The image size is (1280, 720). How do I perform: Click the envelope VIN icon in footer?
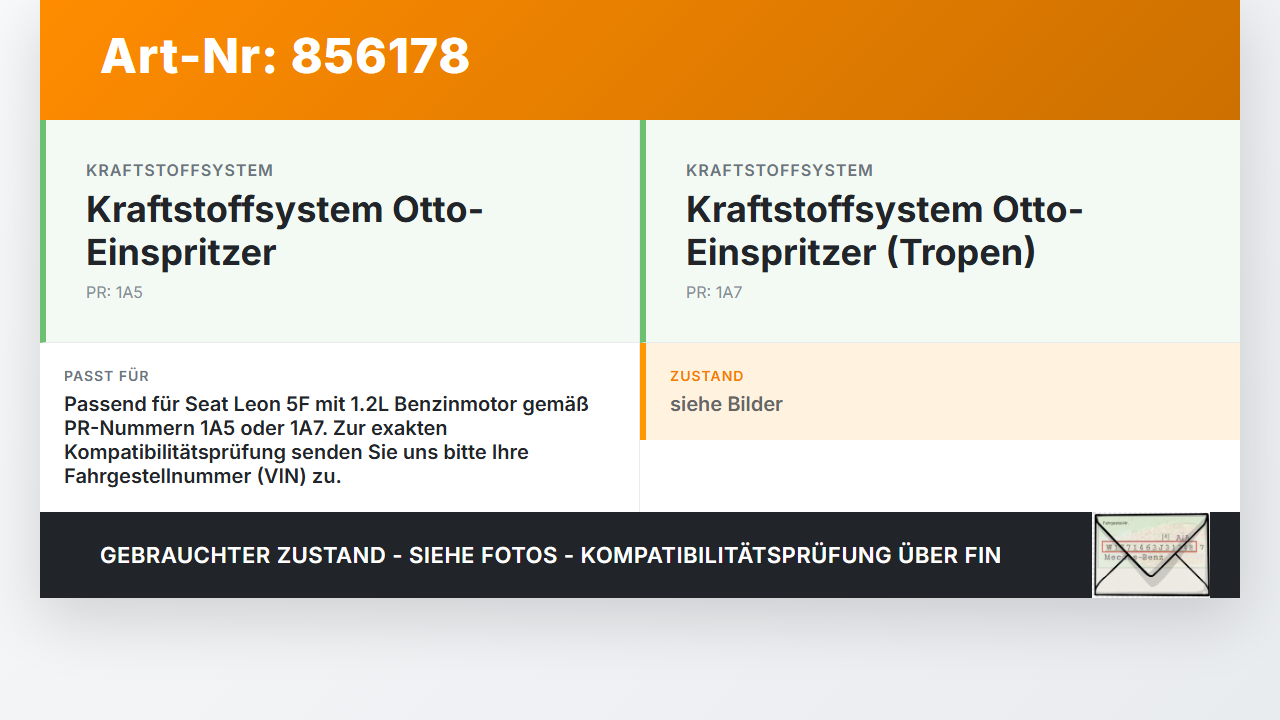point(1151,555)
